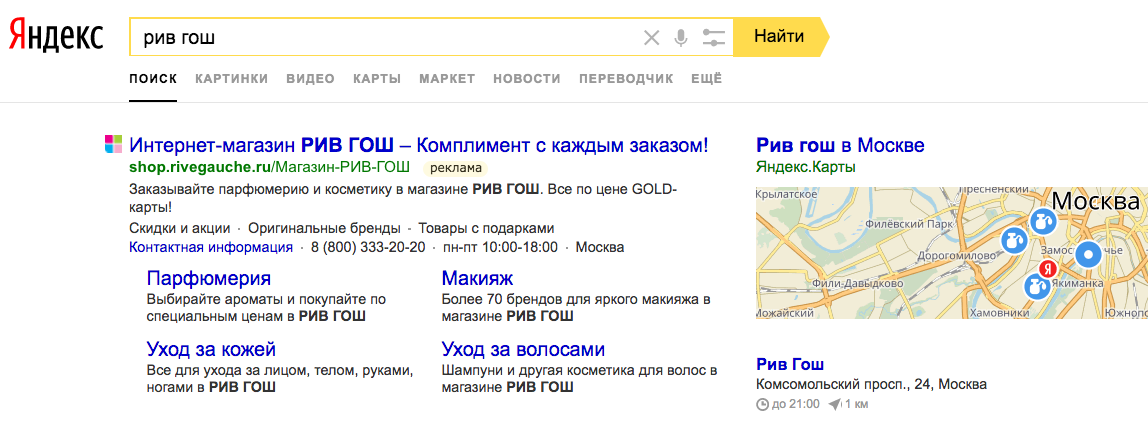Open advanced search settings sliders icon
The image size is (1148, 423).
pos(712,37)
